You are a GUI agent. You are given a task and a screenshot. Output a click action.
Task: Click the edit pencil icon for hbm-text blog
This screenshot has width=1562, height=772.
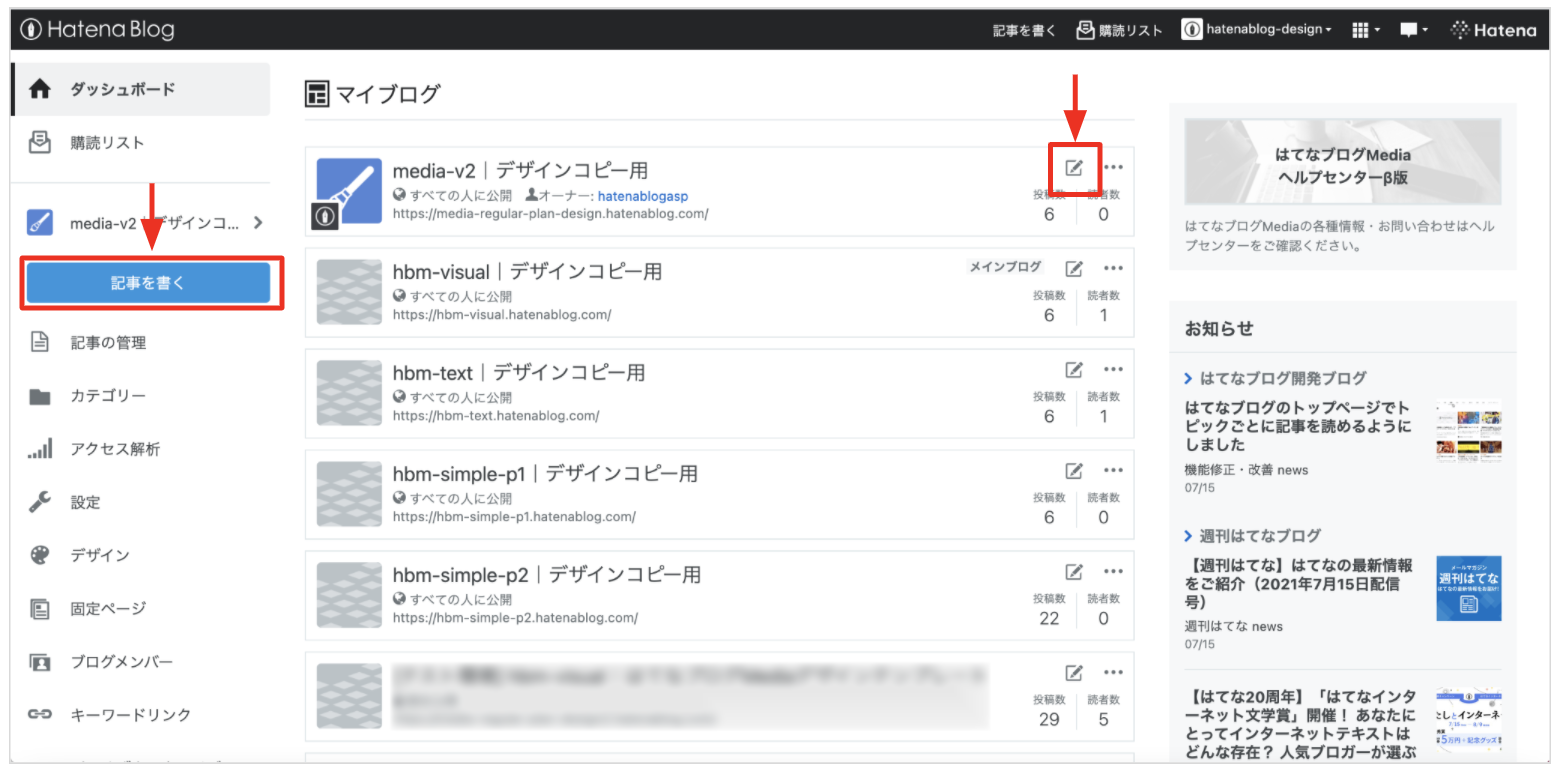(x=1074, y=370)
